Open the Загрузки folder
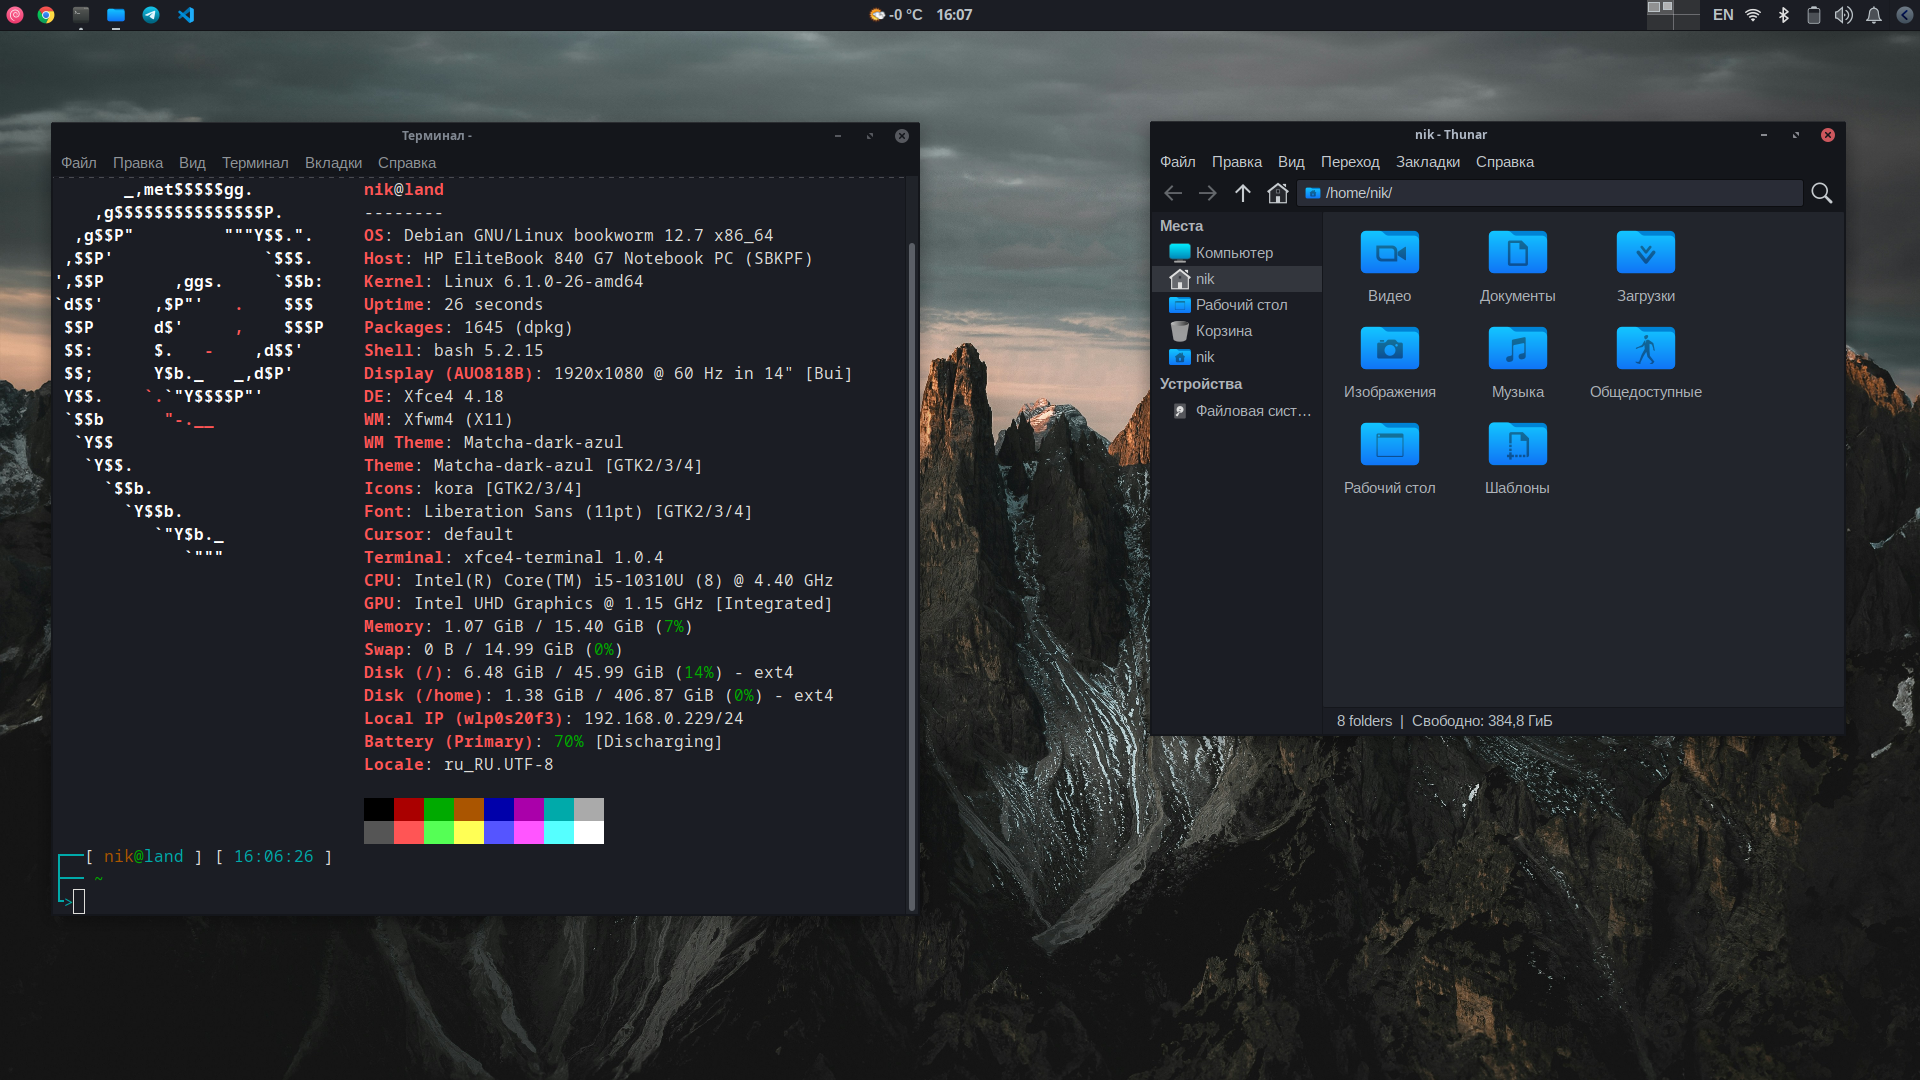1920x1080 pixels. coord(1645,254)
